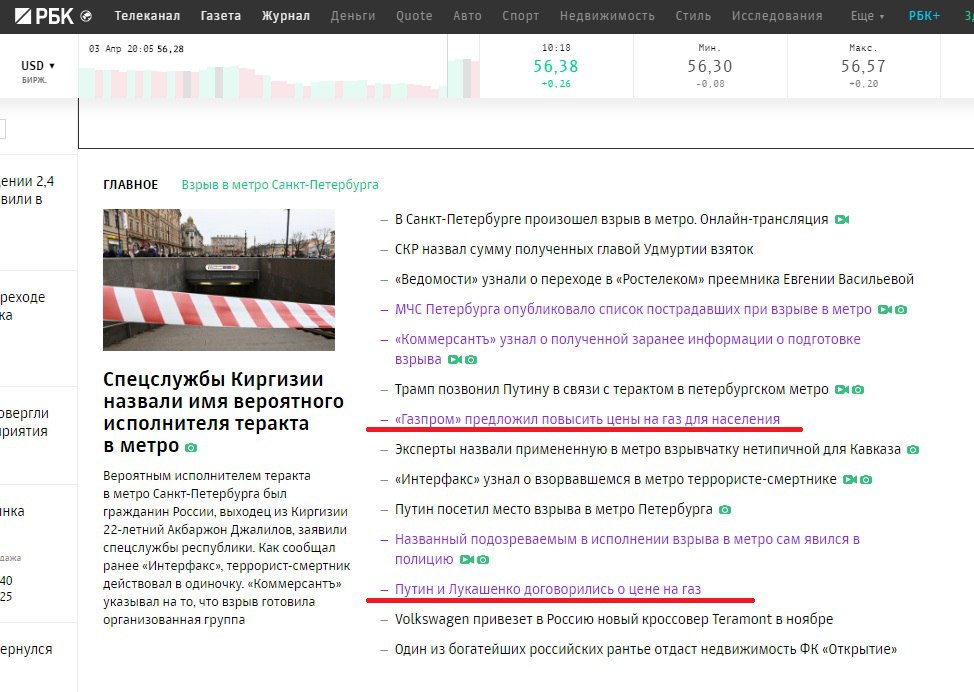Open «Газпром» предложил повысить цены article
This screenshot has height=692, width=974.
(587, 419)
